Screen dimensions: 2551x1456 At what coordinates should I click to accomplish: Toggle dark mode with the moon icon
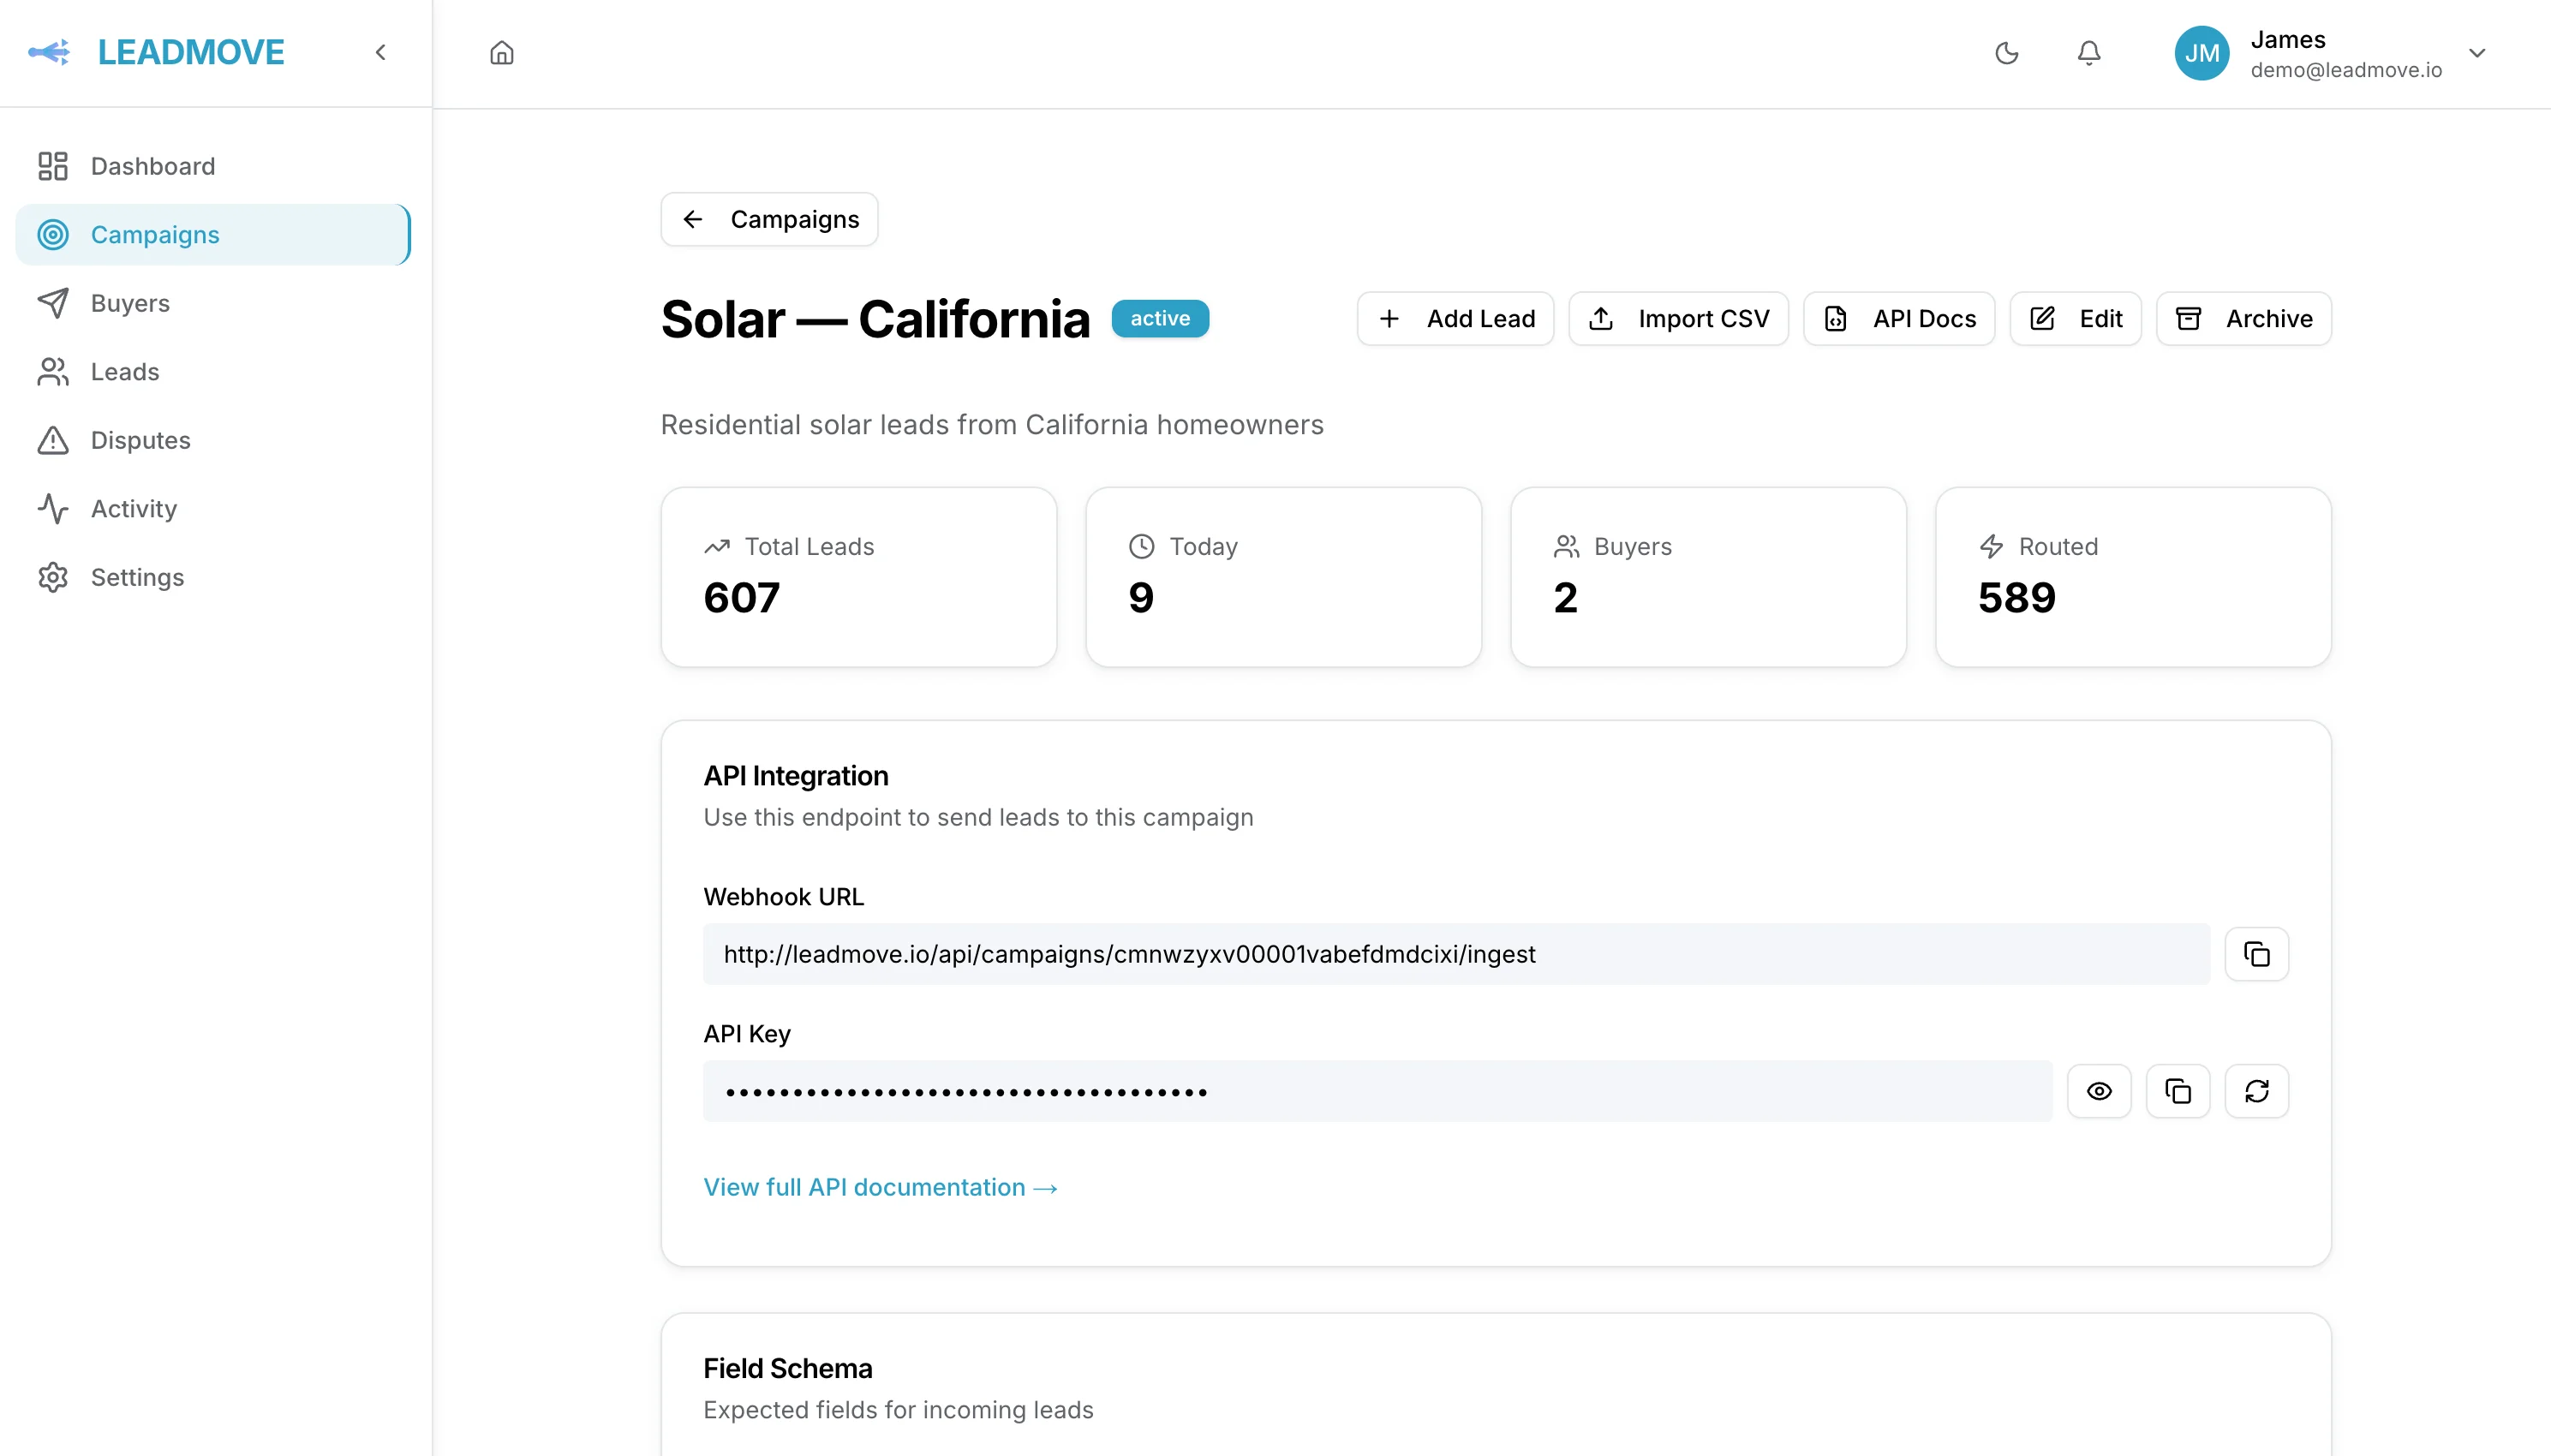pos(2007,53)
